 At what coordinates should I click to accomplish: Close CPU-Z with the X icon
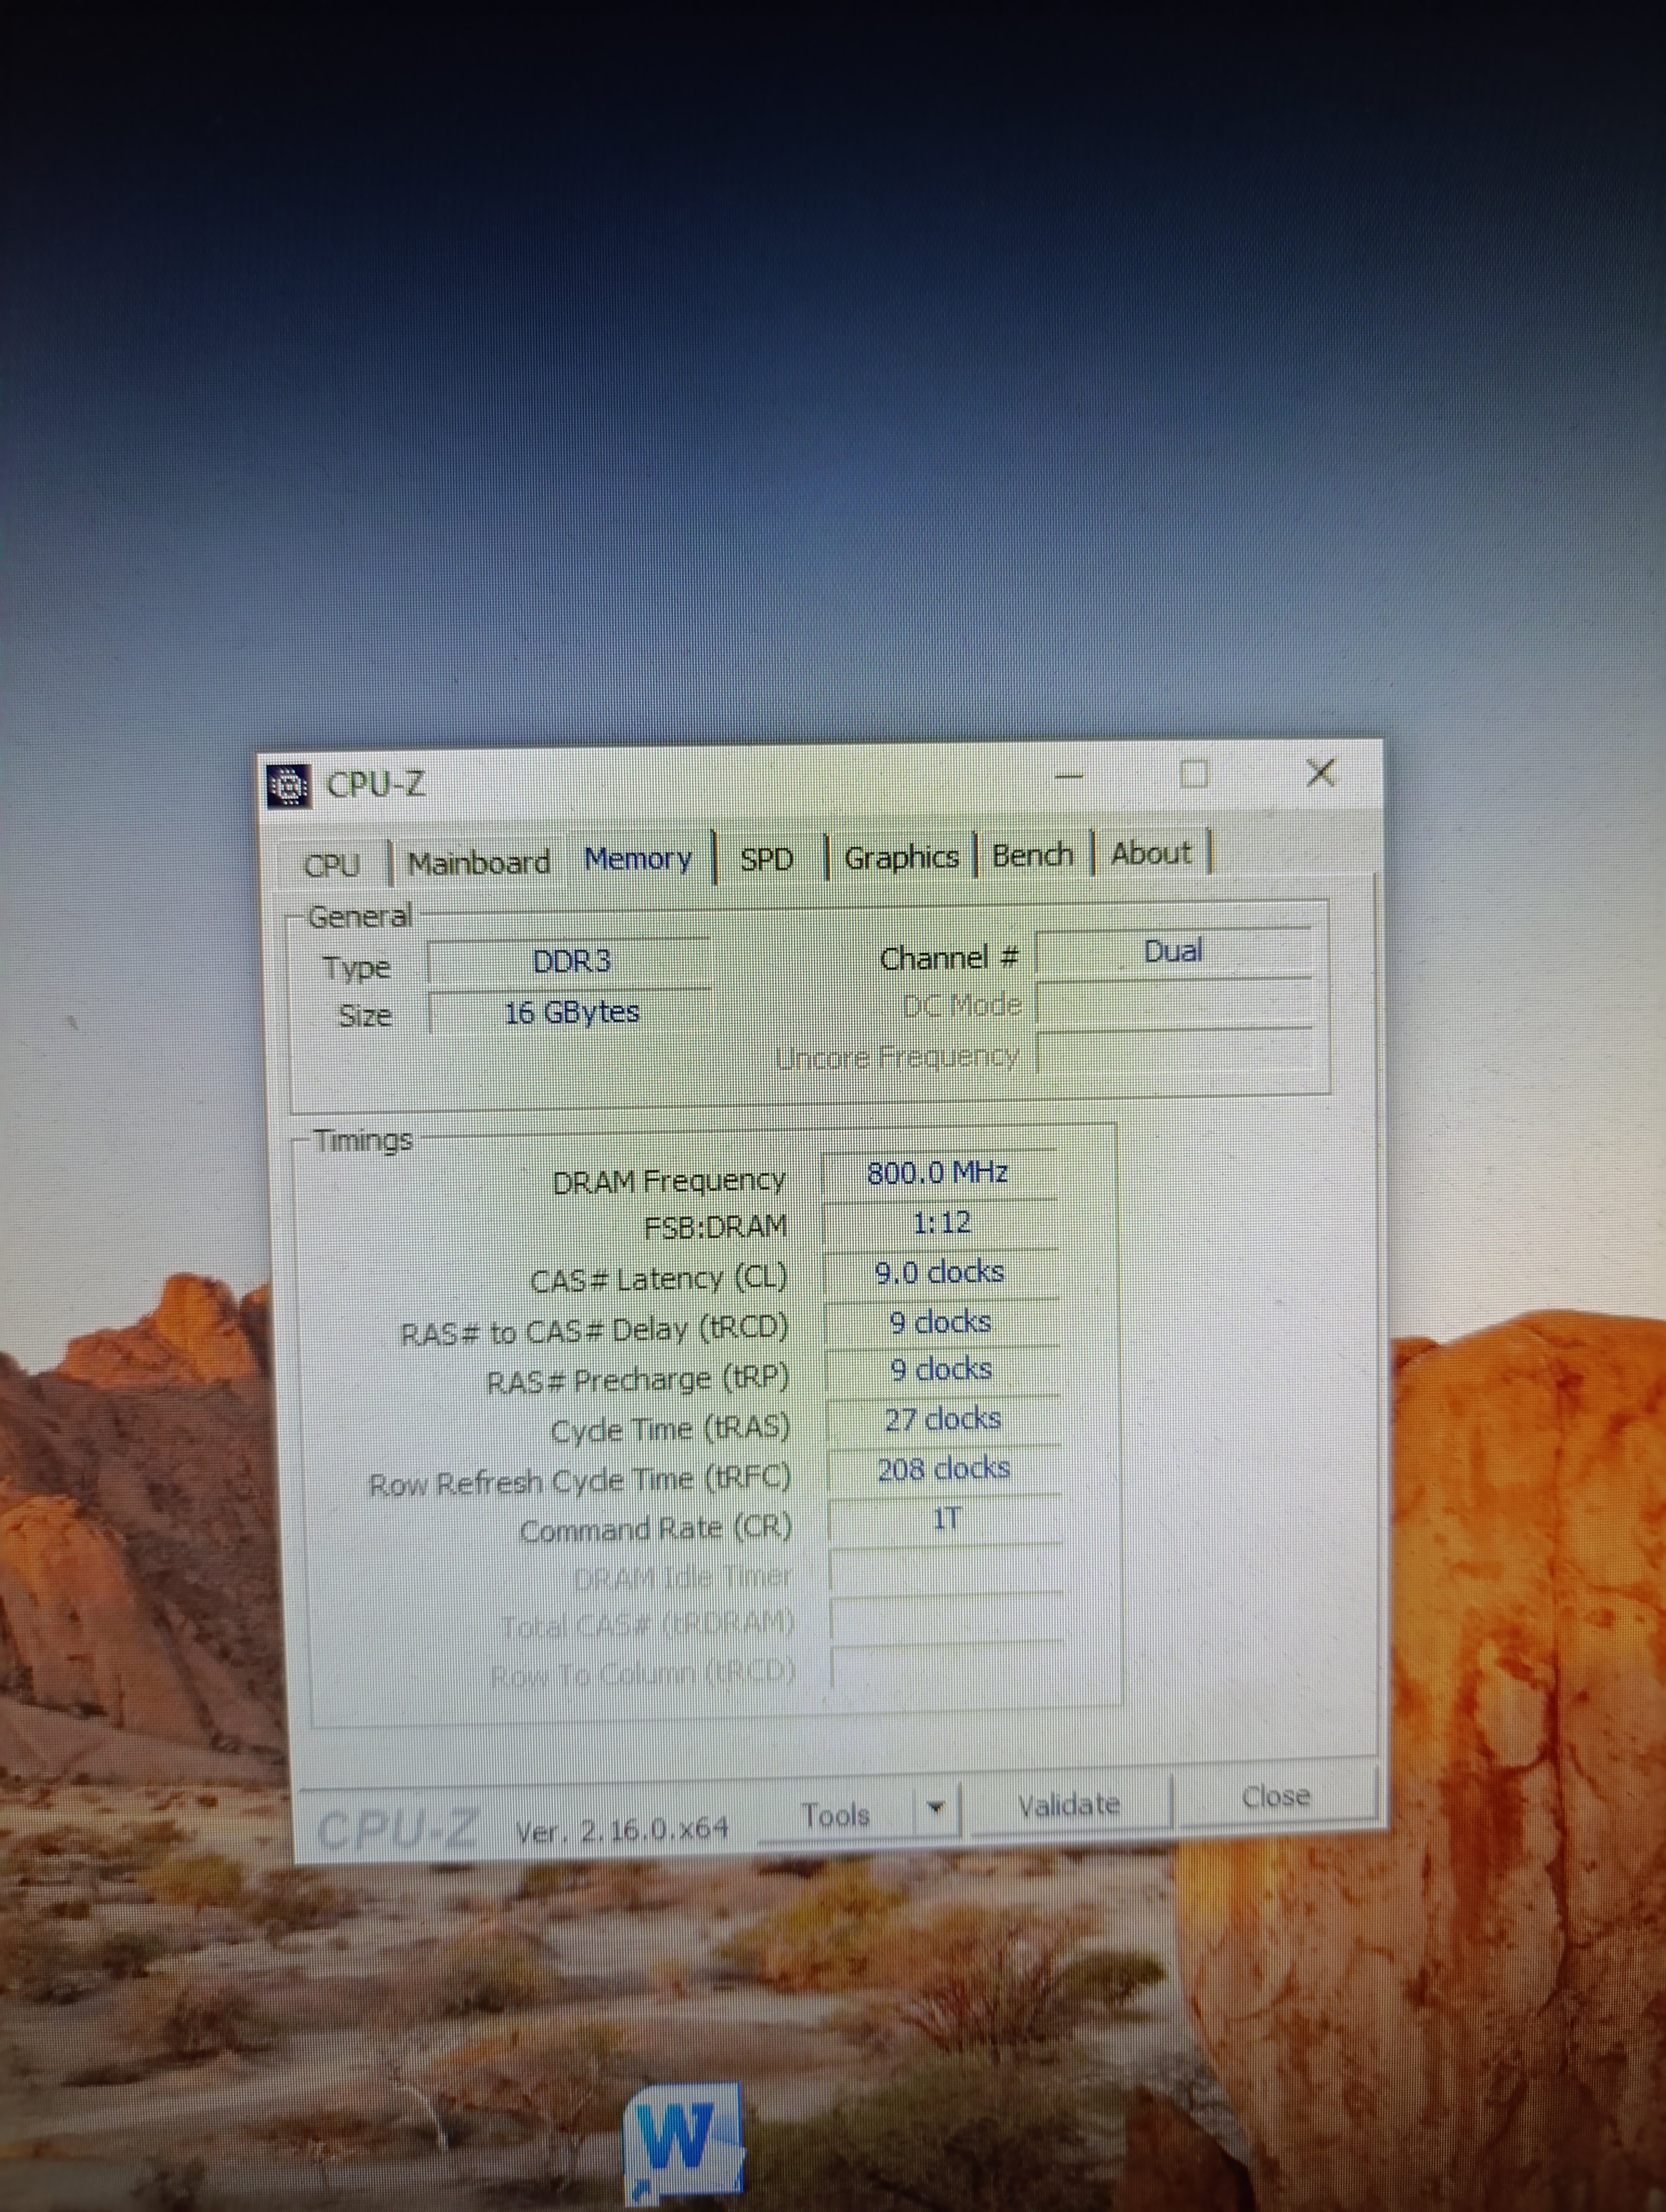click(x=1321, y=772)
